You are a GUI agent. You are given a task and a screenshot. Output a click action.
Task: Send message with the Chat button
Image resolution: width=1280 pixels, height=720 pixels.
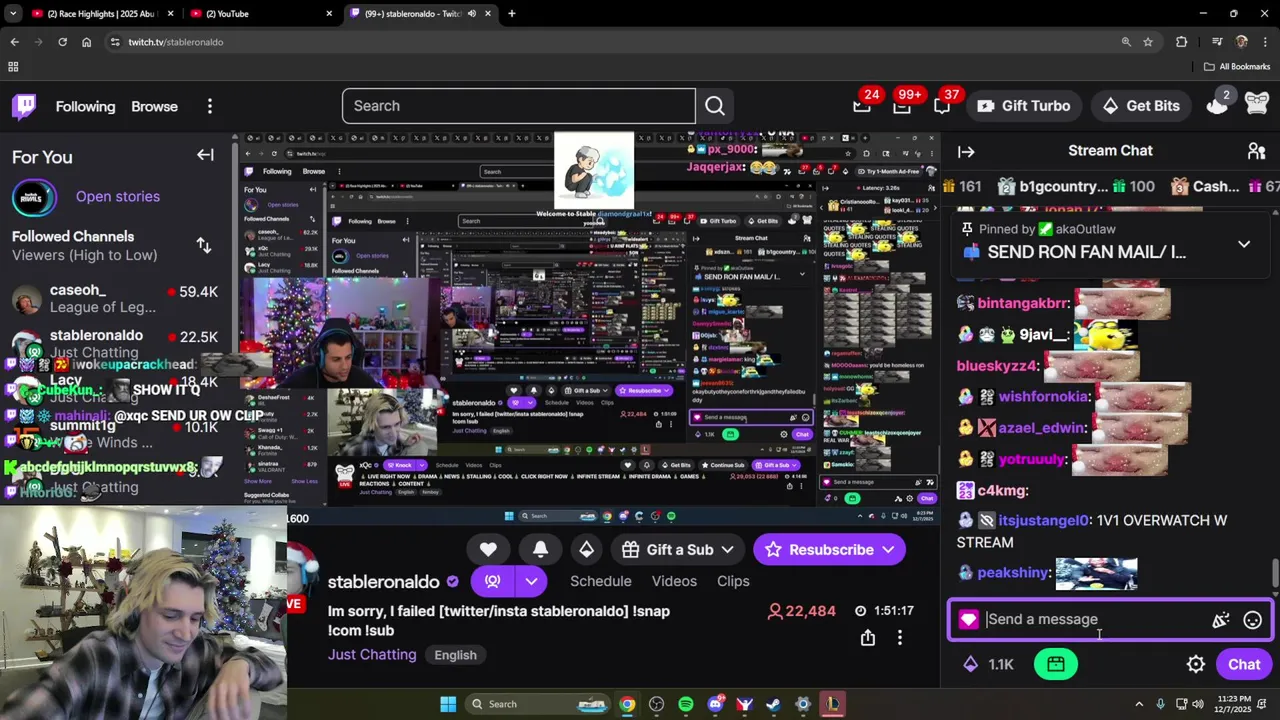[1244, 664]
